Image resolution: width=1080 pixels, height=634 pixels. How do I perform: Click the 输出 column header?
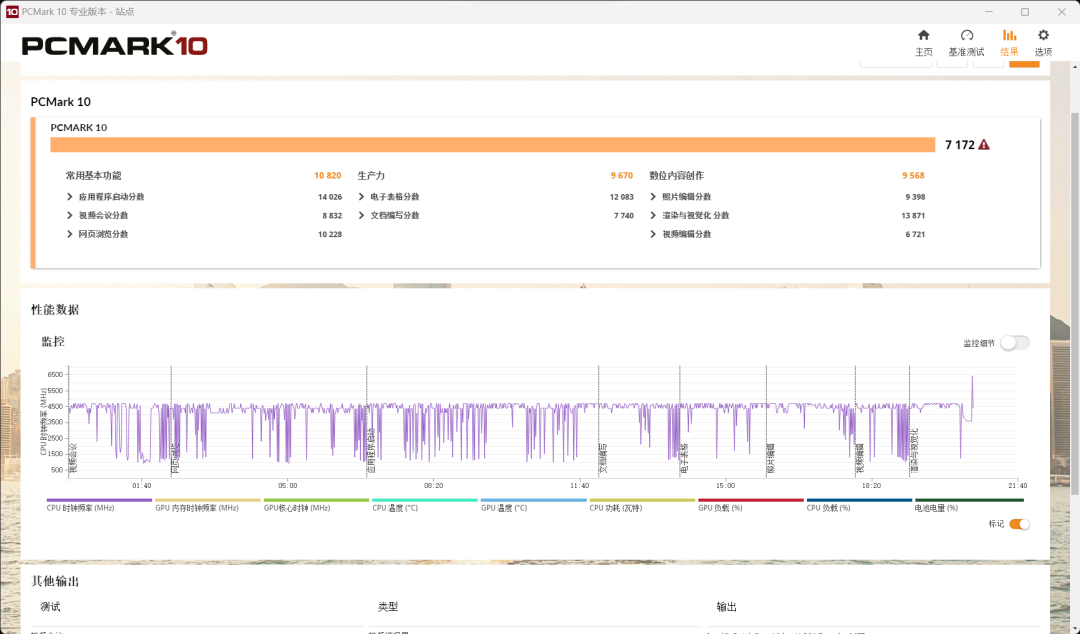(727, 606)
